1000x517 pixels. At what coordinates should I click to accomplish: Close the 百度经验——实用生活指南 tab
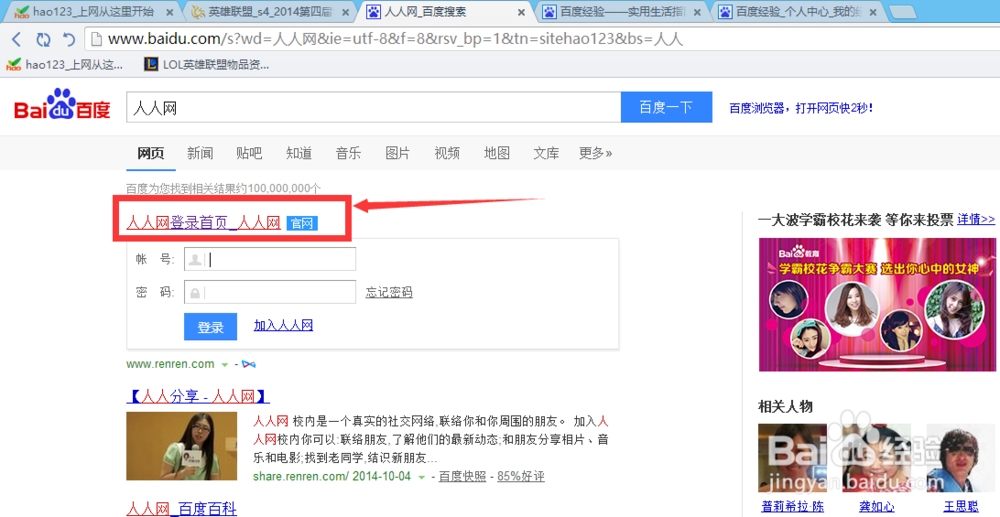[x=697, y=12]
